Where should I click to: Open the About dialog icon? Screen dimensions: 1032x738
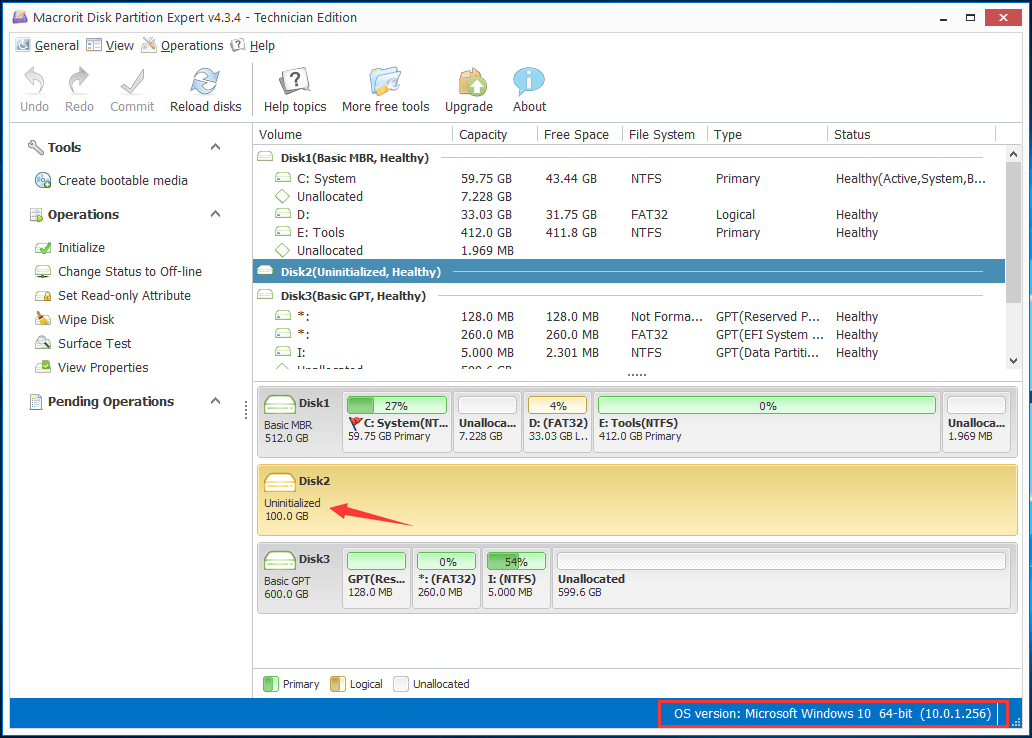[x=529, y=82]
